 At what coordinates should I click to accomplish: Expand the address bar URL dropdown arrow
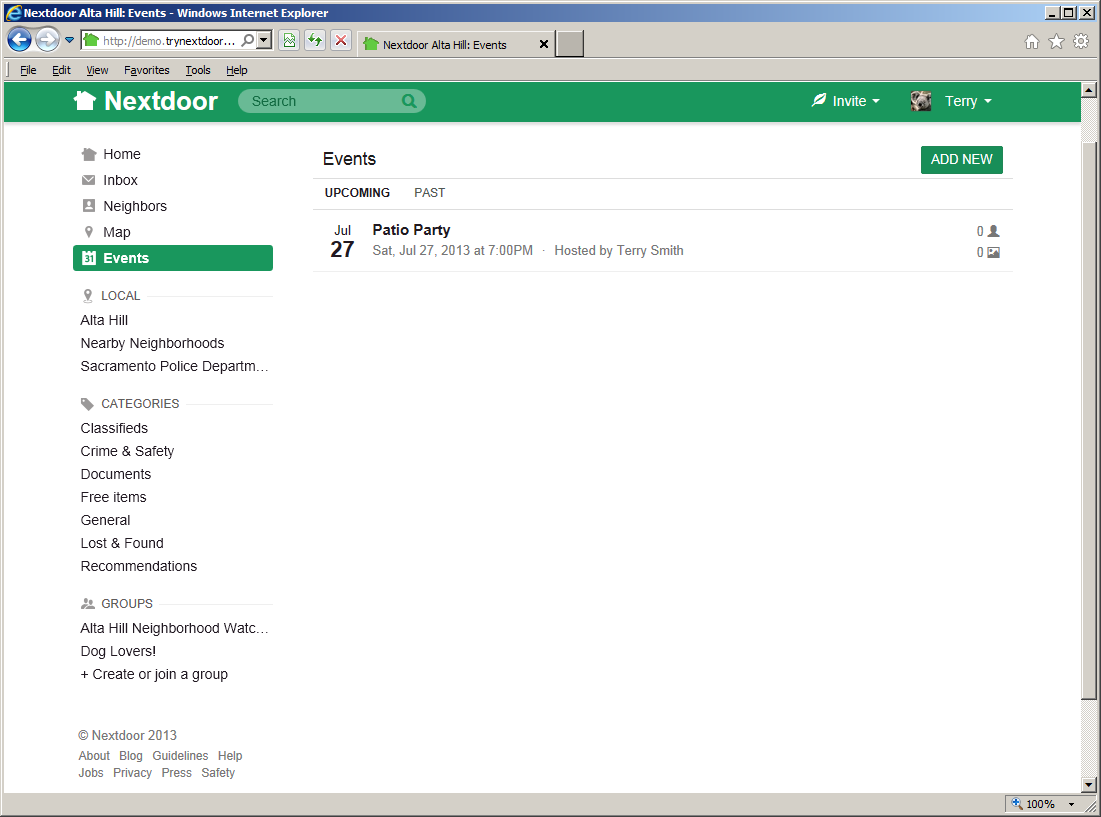264,41
